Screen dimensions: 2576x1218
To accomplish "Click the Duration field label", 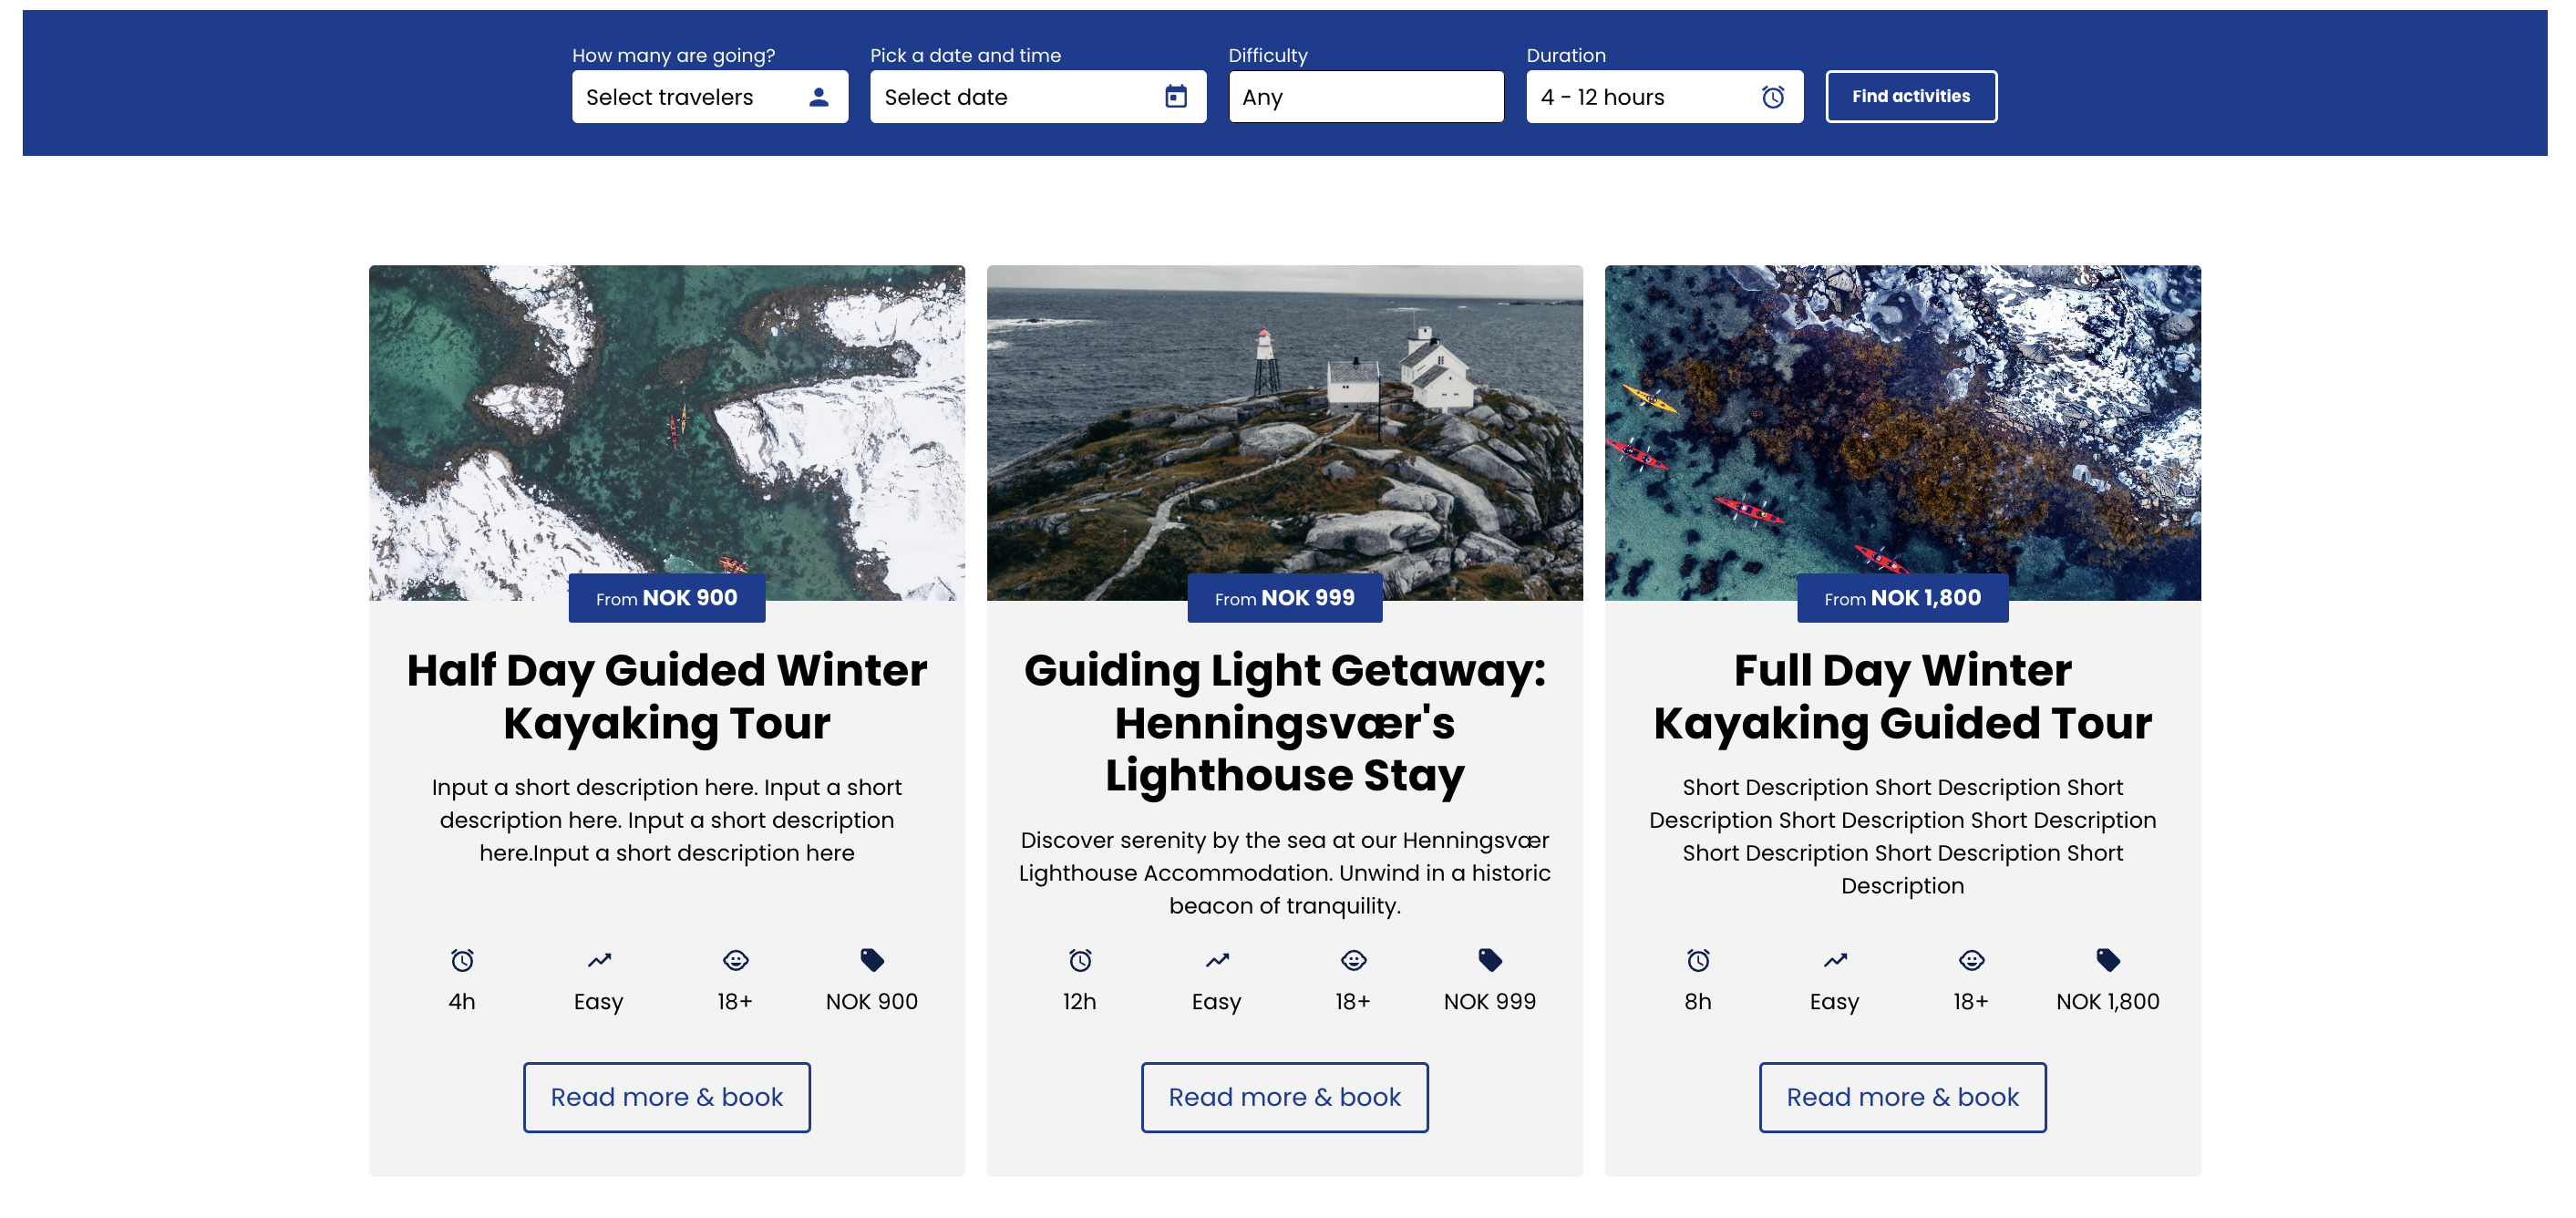I will point(1566,55).
